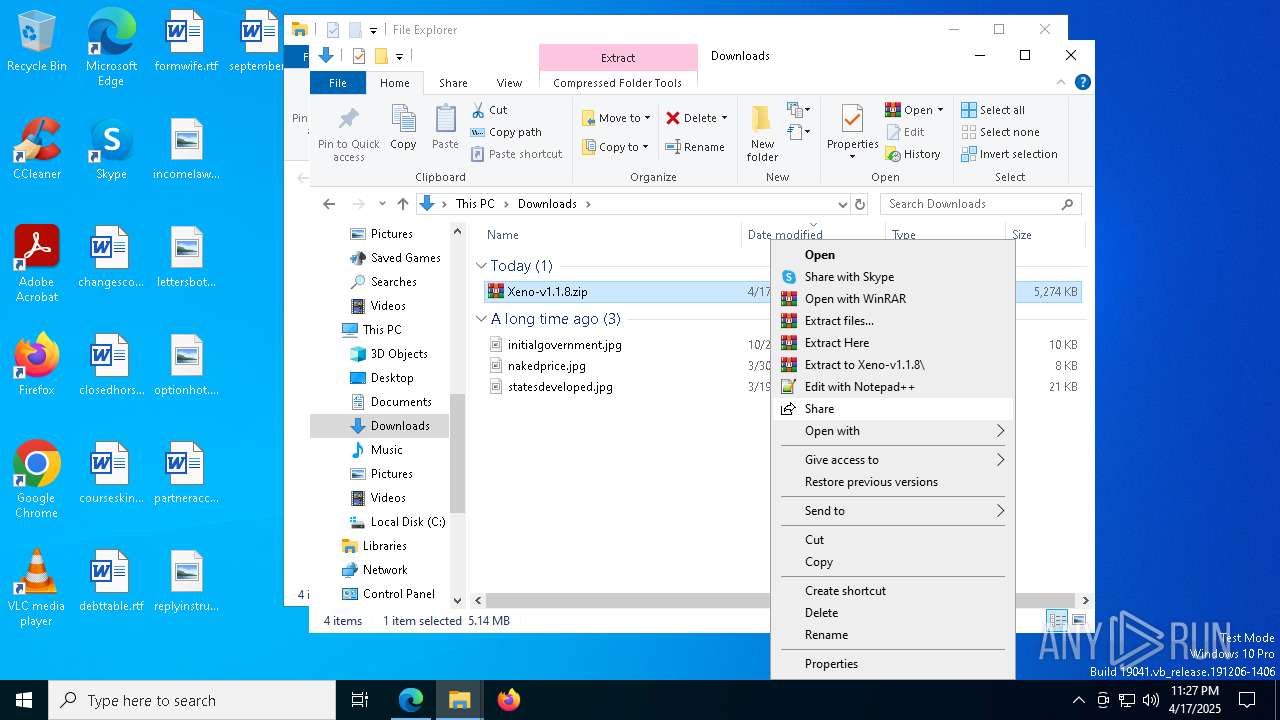Select the CCleaner desktop shortcut
Screen dimensions: 1280x720
coord(37,150)
